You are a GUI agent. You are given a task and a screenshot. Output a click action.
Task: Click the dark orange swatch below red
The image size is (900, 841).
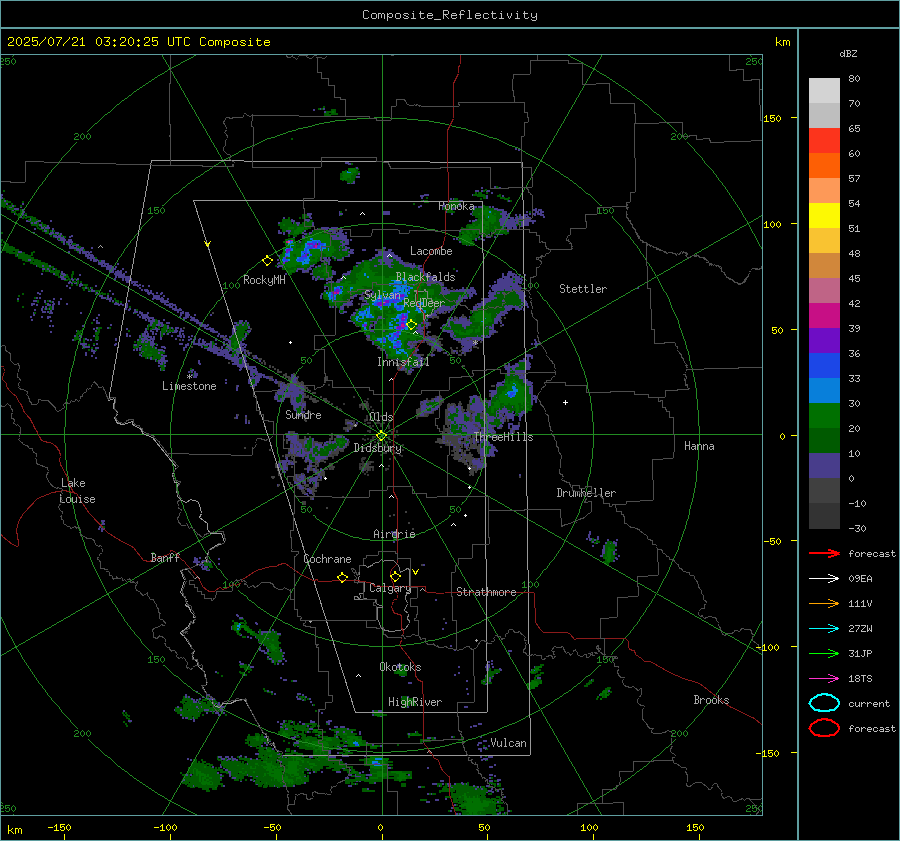(824, 166)
